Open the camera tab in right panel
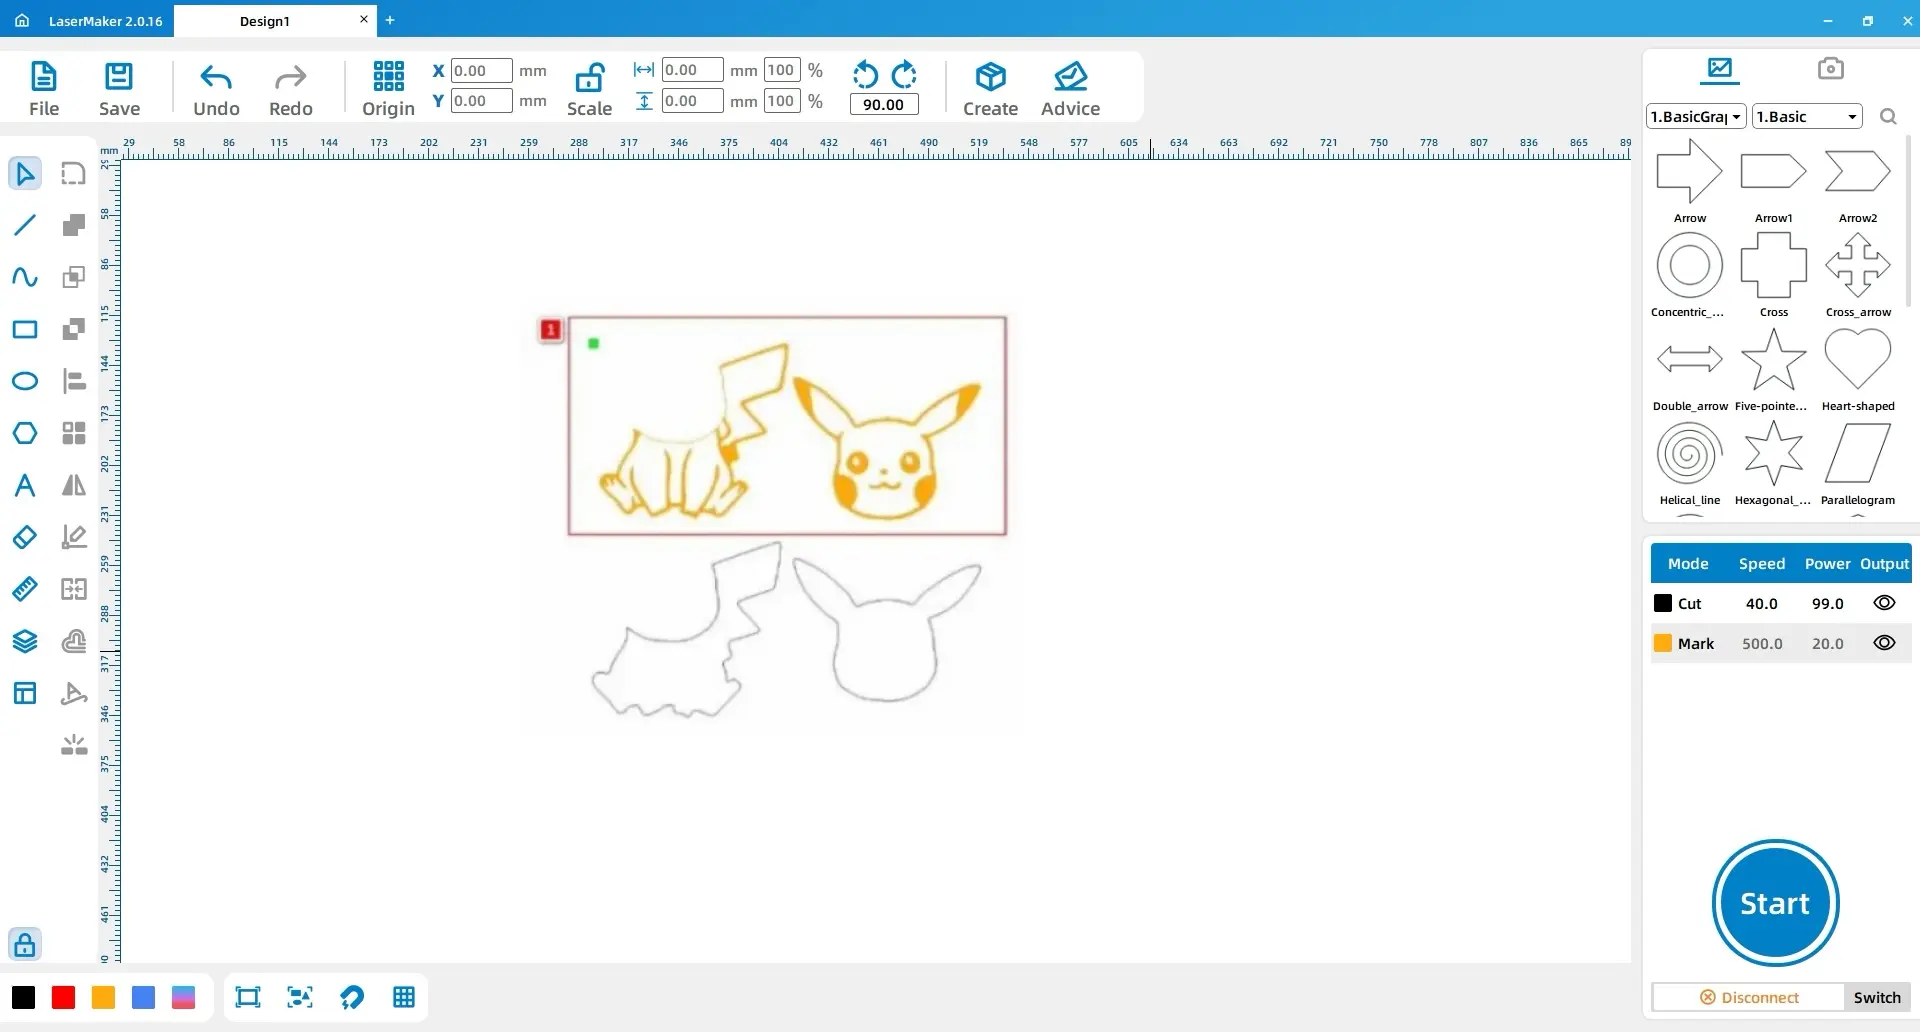Image resolution: width=1920 pixels, height=1032 pixels. [x=1831, y=69]
